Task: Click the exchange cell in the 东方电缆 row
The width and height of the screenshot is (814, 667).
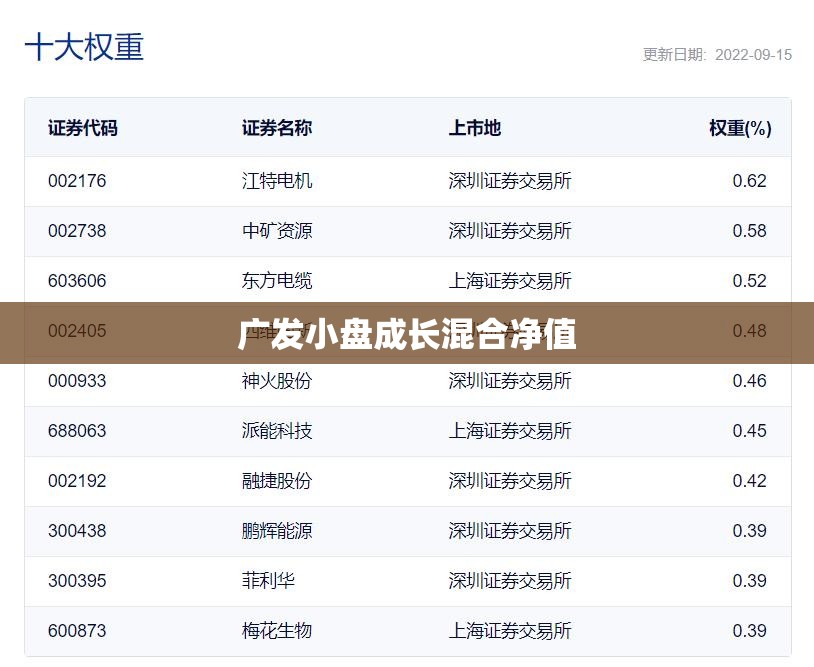Action: pos(510,281)
